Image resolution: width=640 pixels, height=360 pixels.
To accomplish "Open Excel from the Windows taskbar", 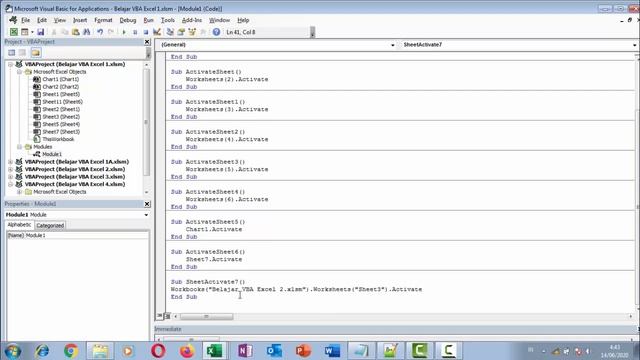I will click(x=214, y=351).
